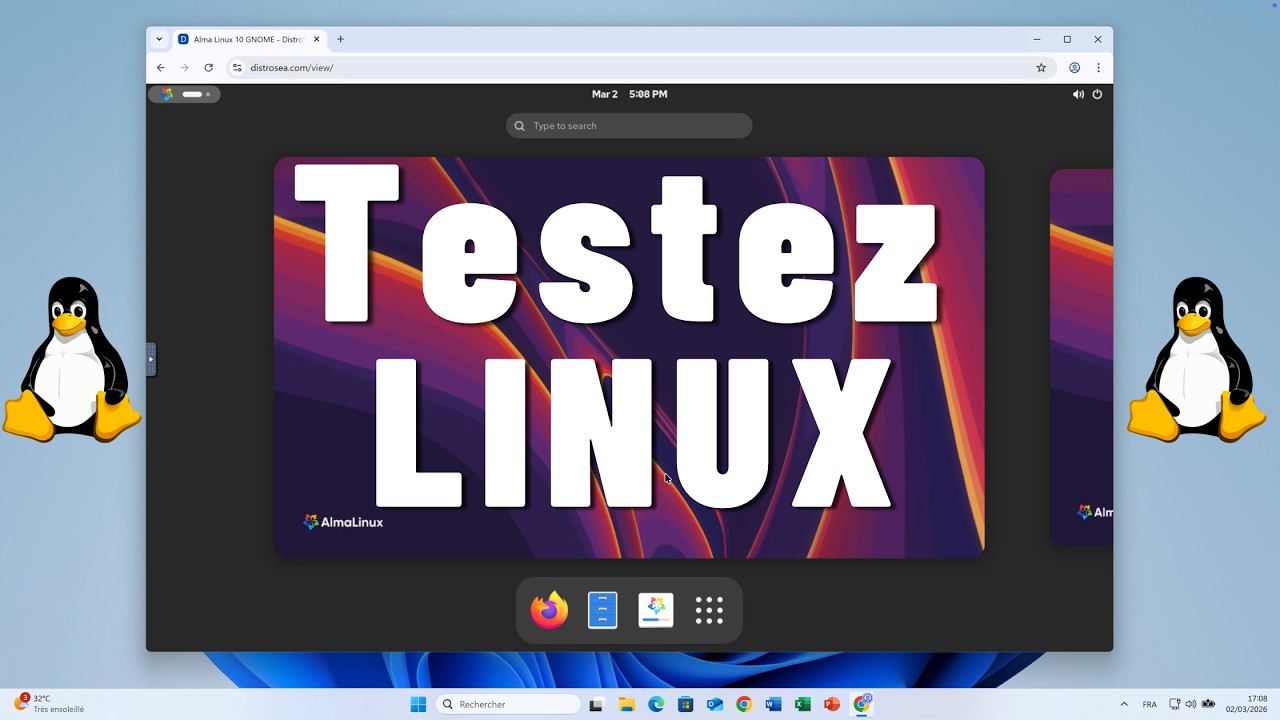Show hidden system tray icons
This screenshot has height=720, width=1280.
1124,704
